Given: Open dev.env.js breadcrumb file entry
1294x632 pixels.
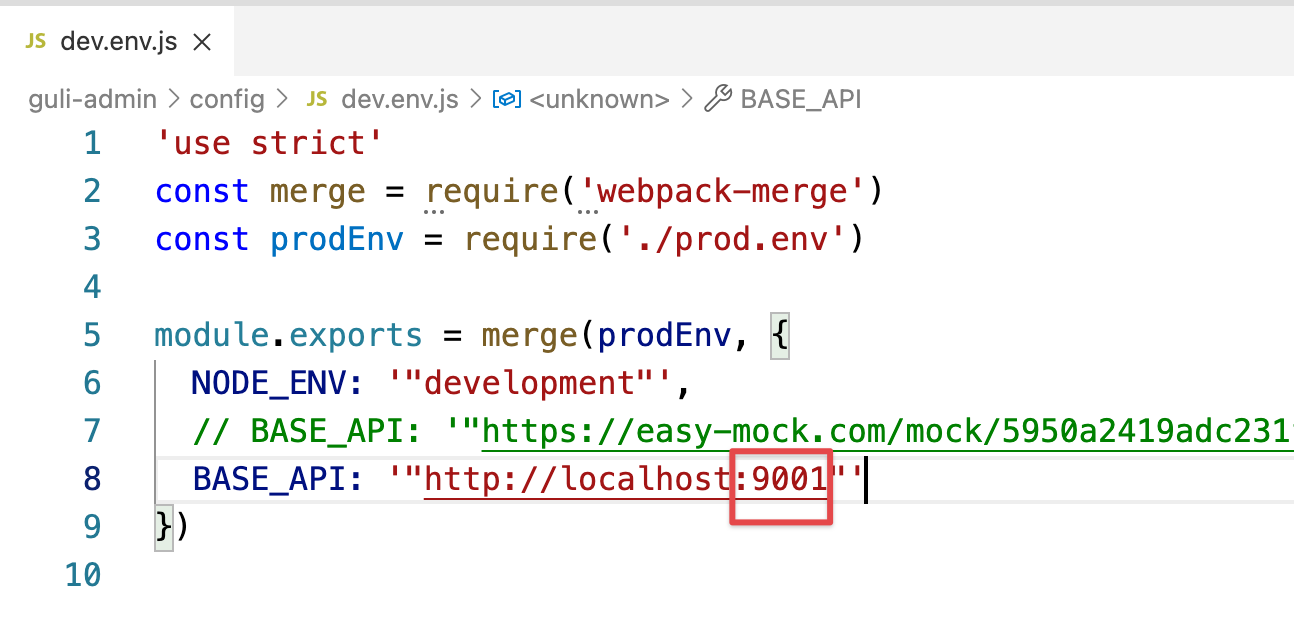Looking at the screenshot, I should pos(399,99).
